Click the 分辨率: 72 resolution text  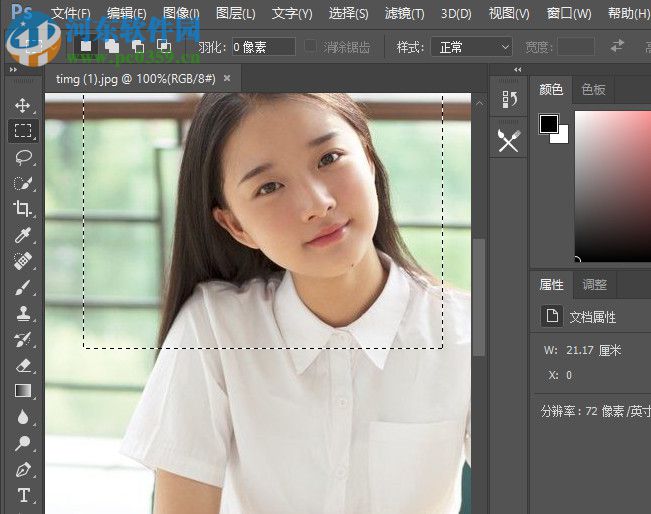595,411
